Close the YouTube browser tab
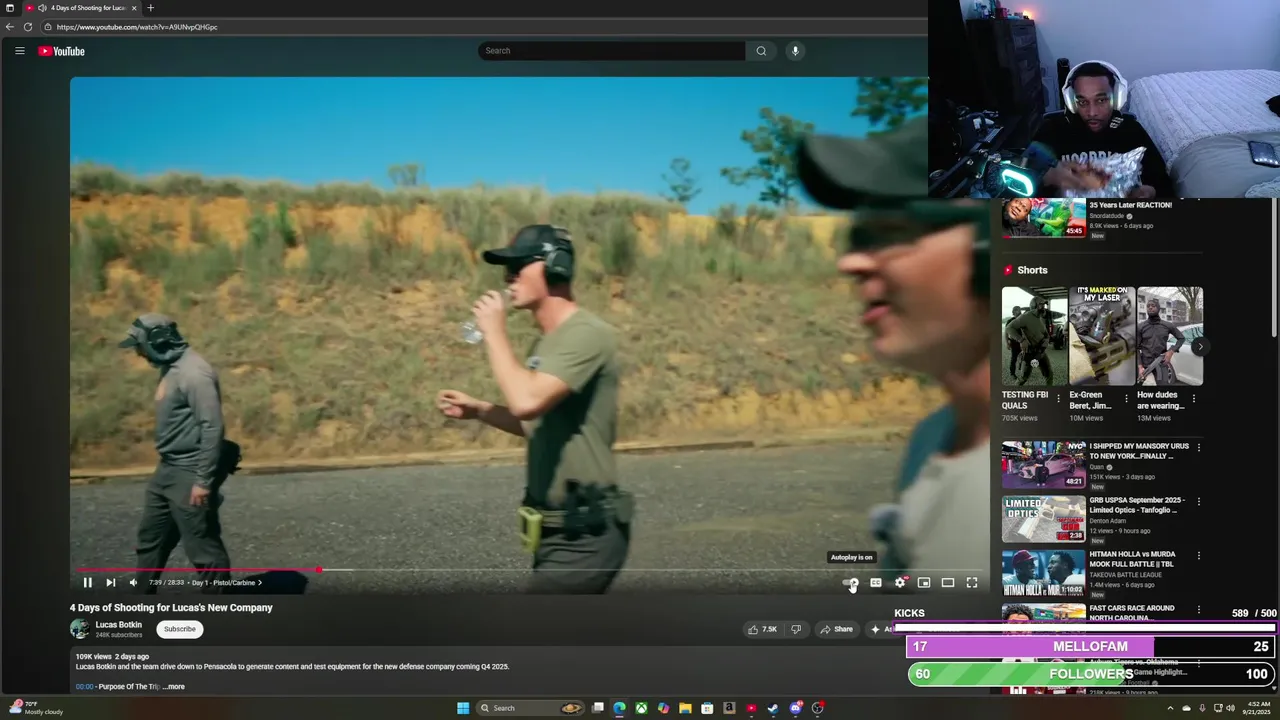Screen dimensions: 1280x720 (x=134, y=8)
